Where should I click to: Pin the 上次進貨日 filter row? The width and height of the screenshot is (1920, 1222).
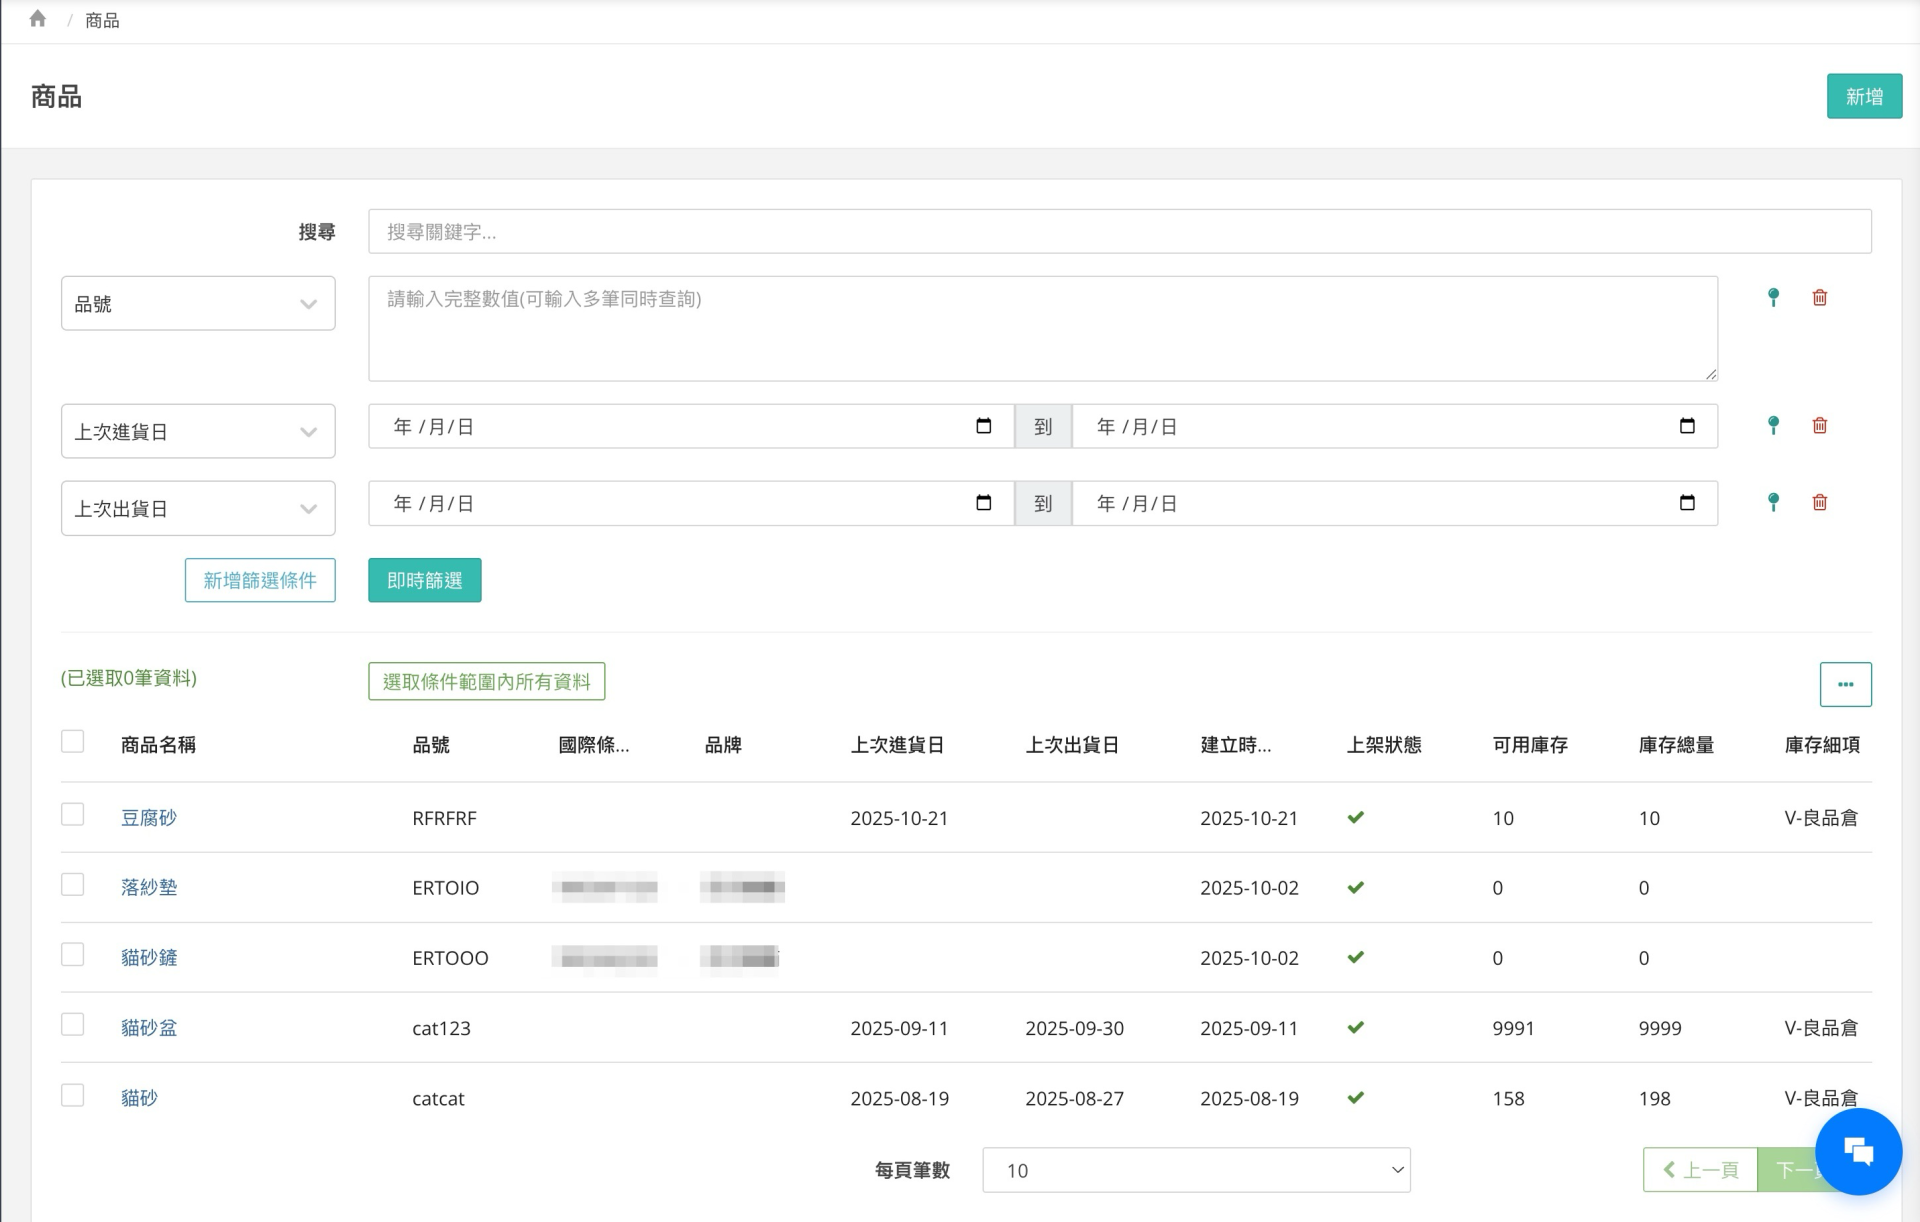(x=1773, y=425)
